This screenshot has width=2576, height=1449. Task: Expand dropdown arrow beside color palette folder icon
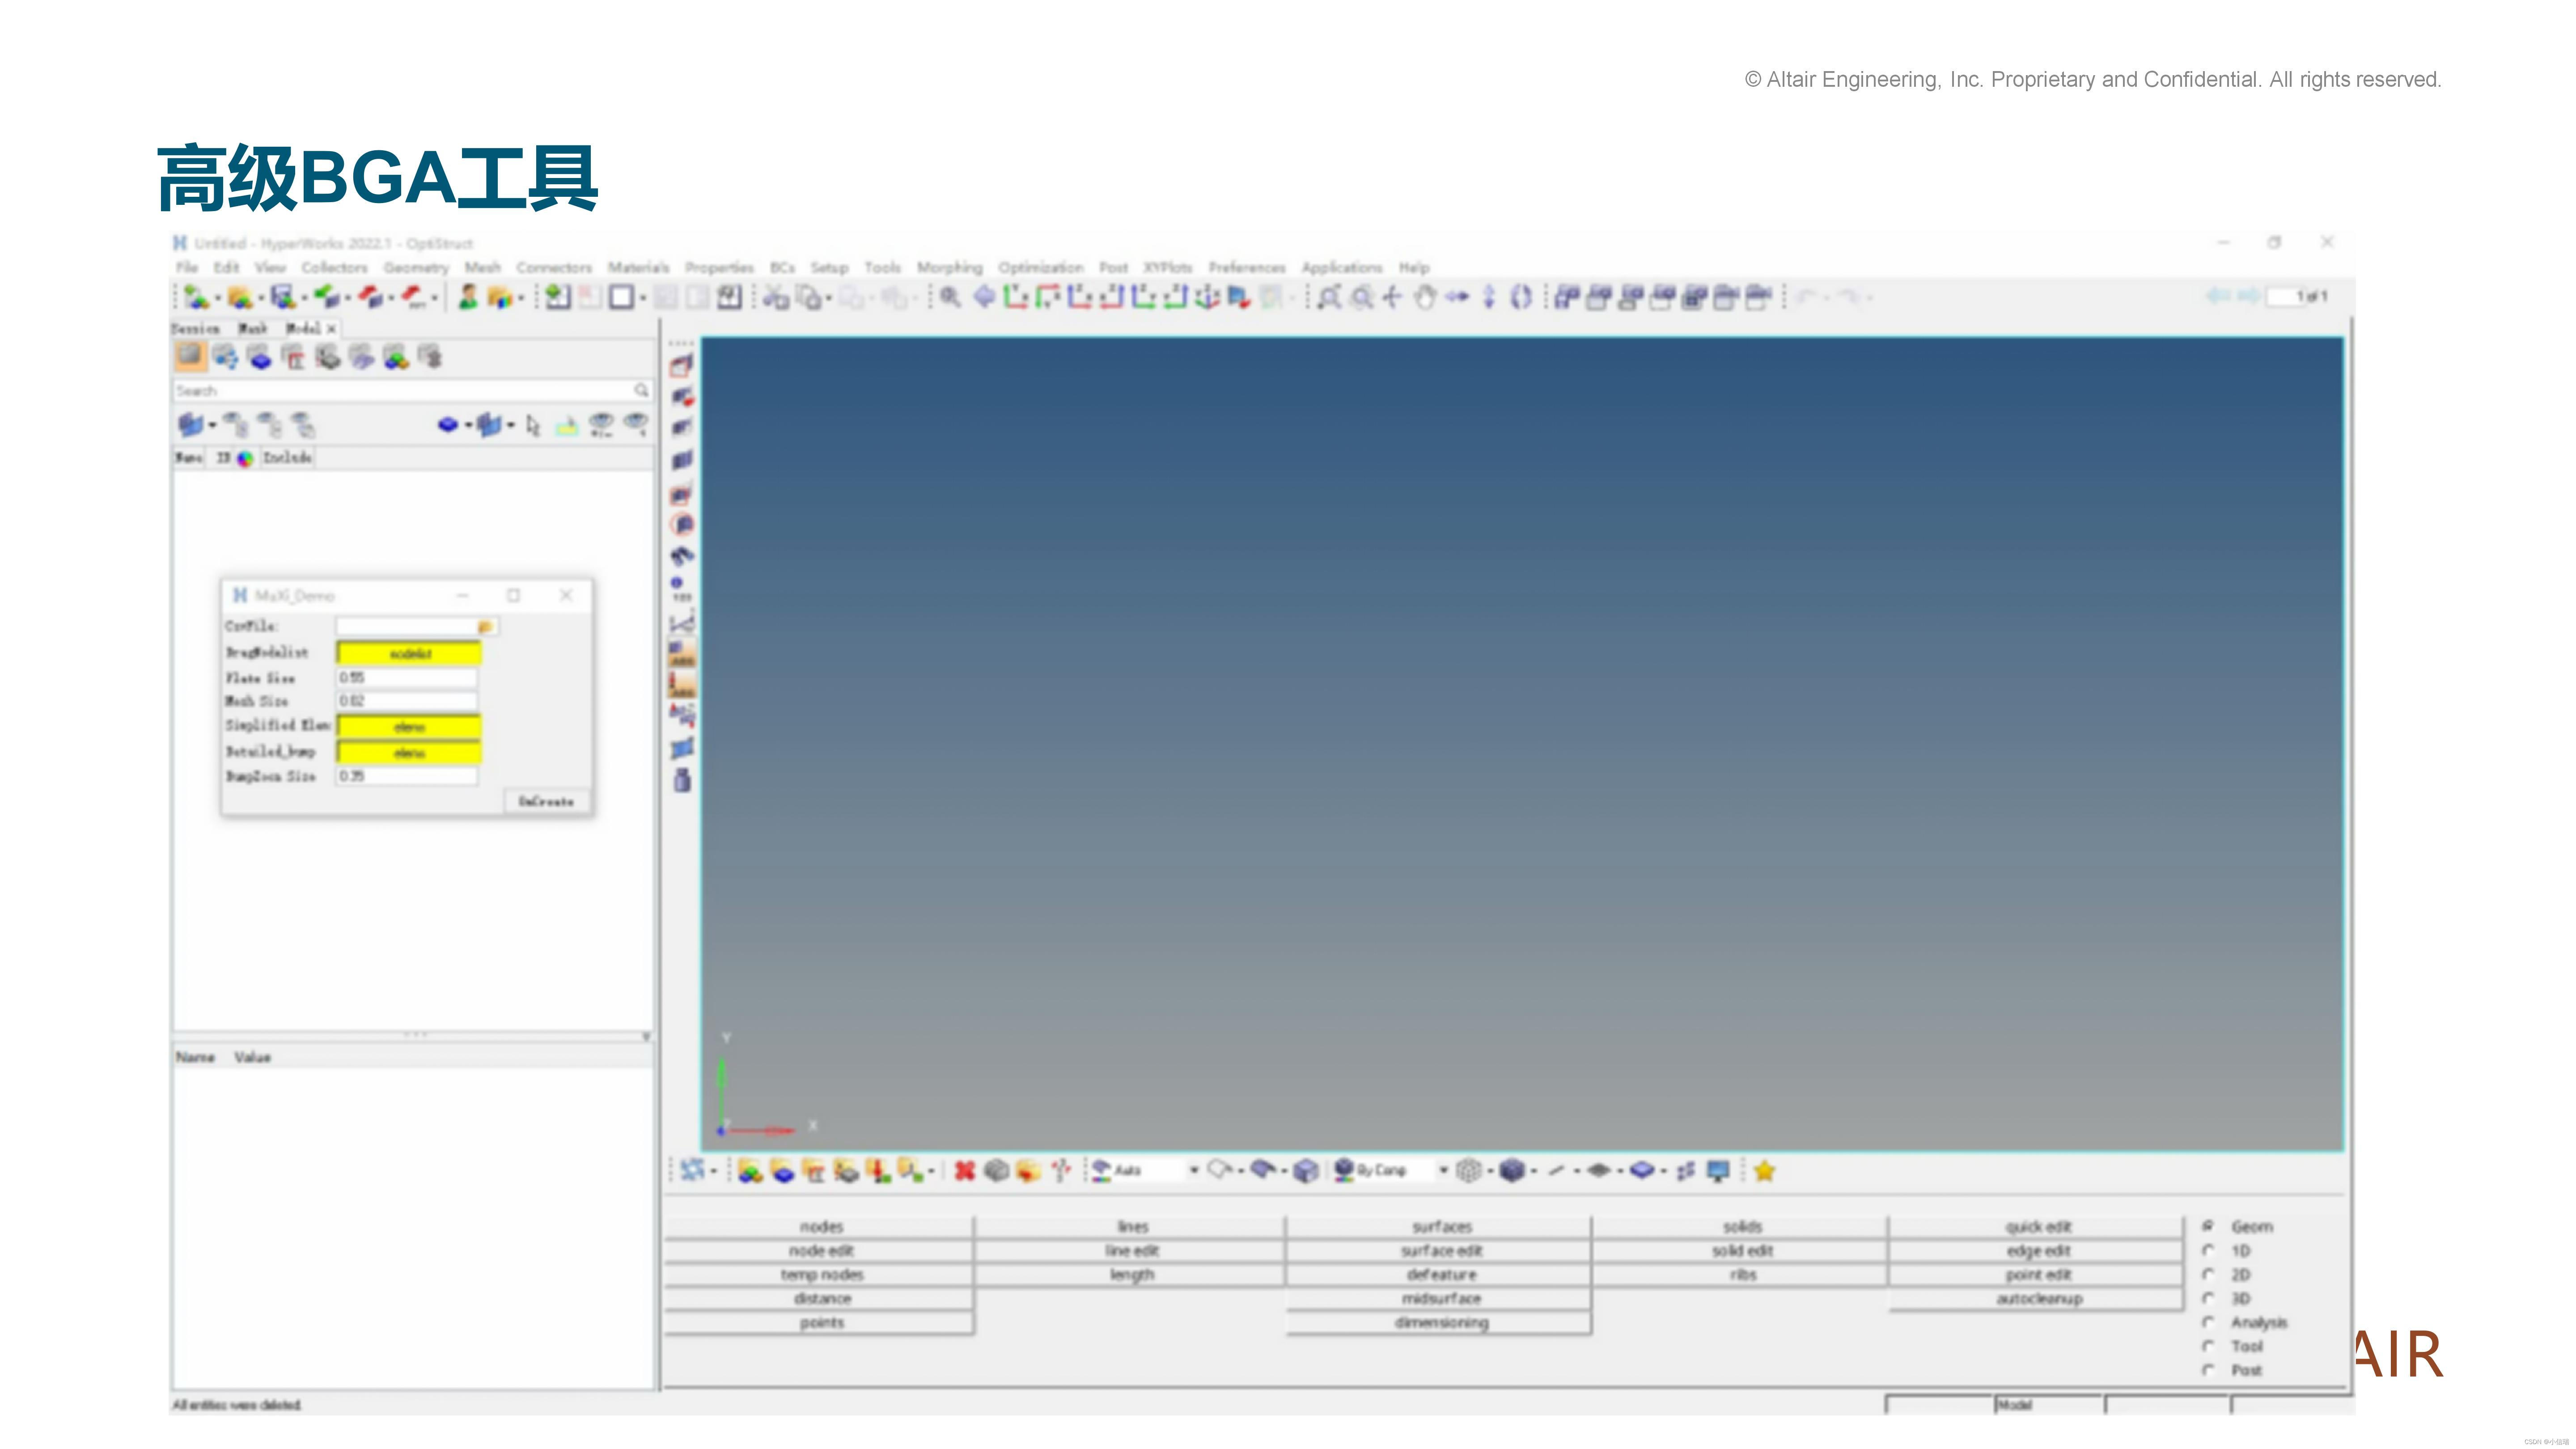tap(521, 298)
